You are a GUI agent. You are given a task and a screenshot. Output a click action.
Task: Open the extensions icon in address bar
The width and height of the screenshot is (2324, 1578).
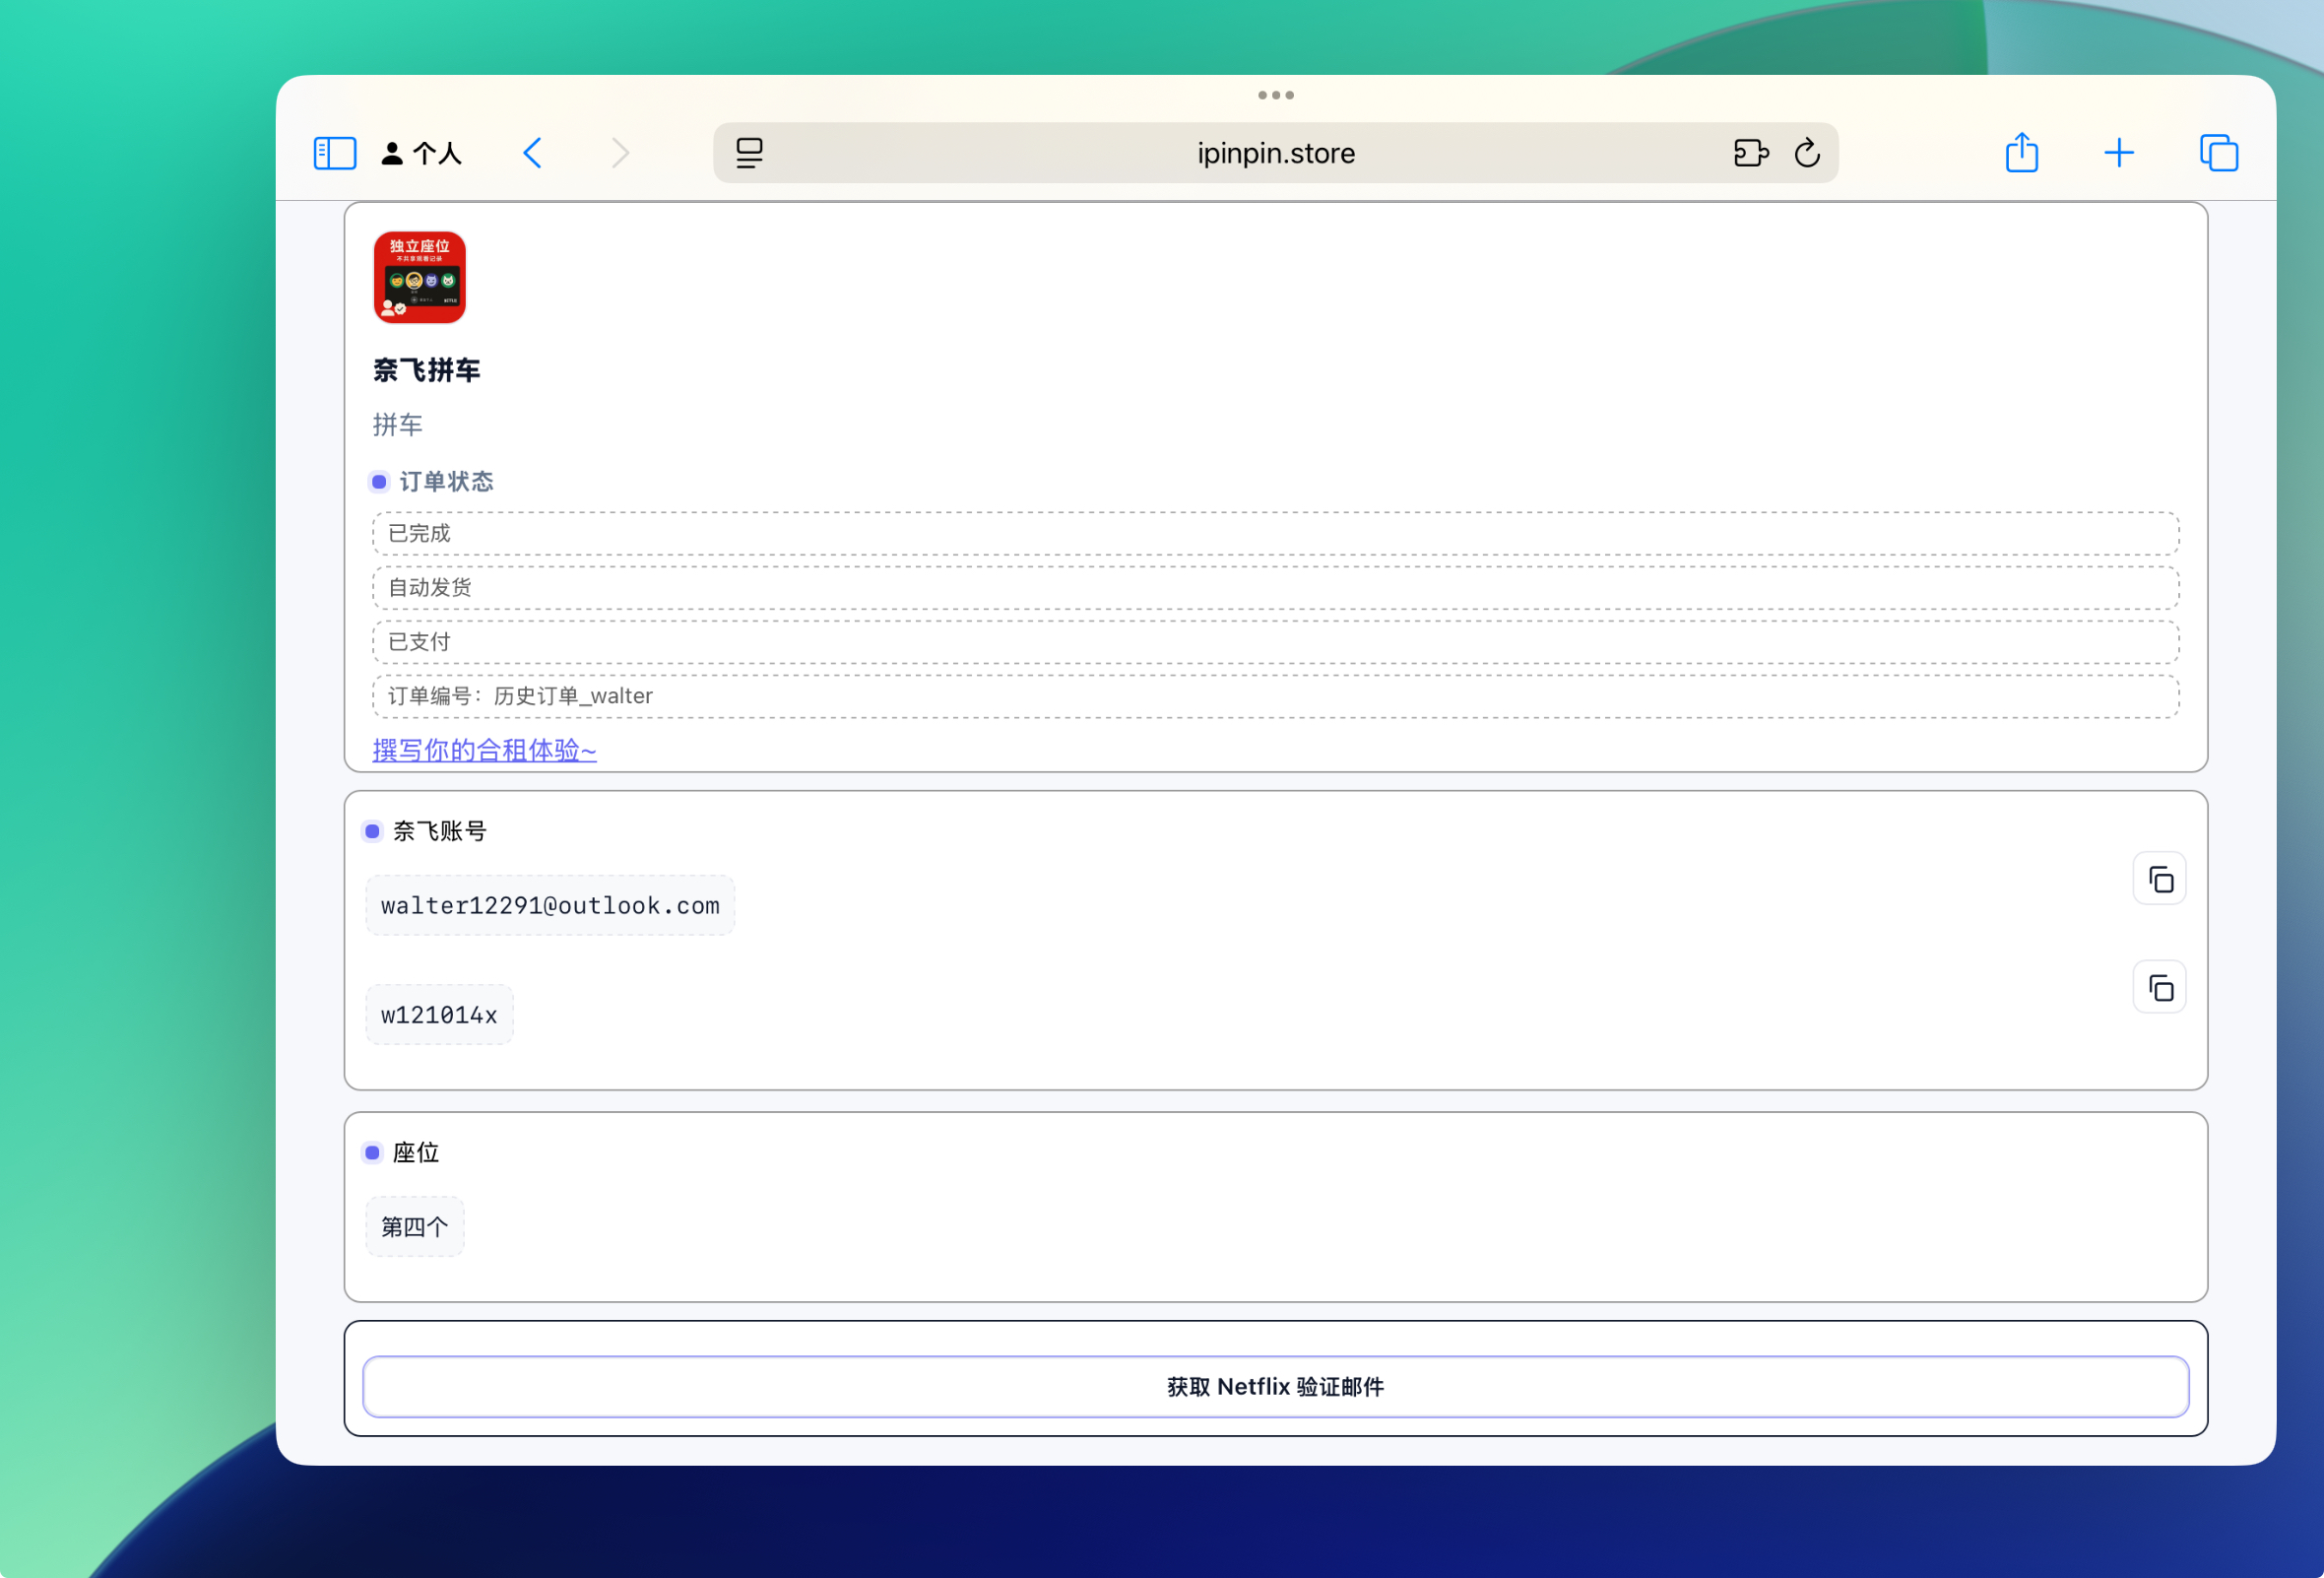(x=1750, y=153)
